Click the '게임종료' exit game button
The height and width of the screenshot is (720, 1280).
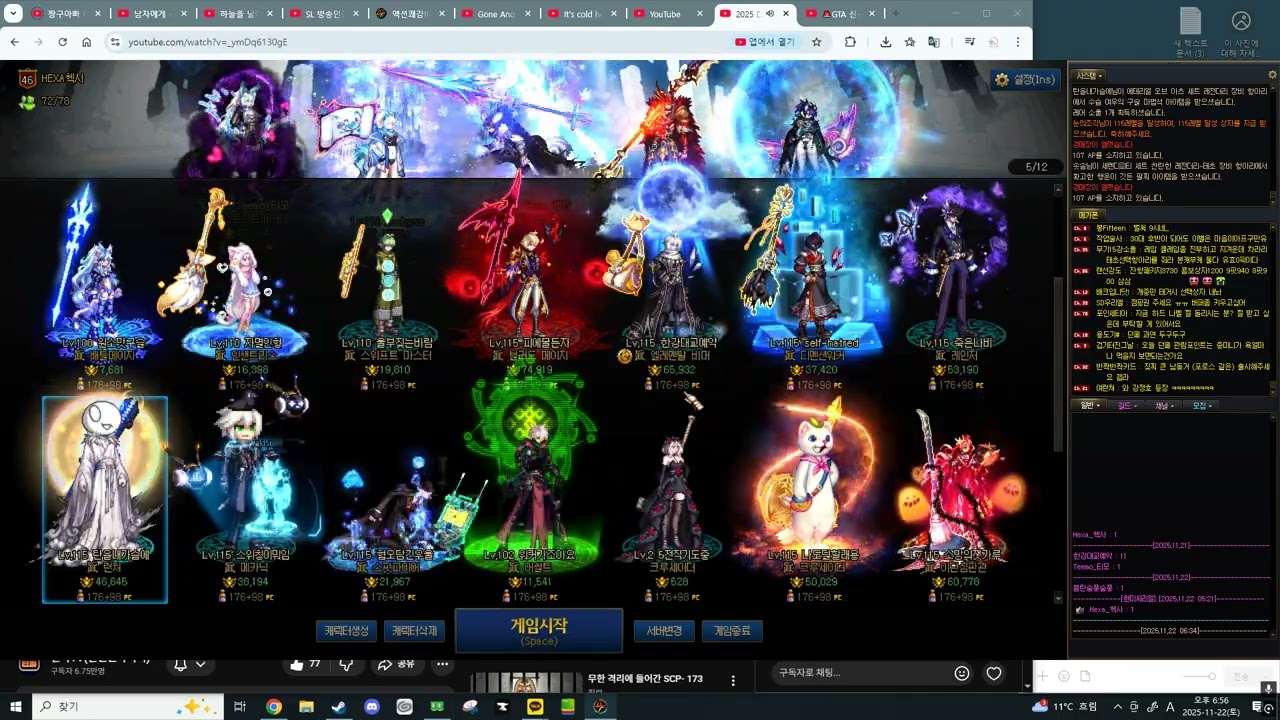[x=732, y=631]
